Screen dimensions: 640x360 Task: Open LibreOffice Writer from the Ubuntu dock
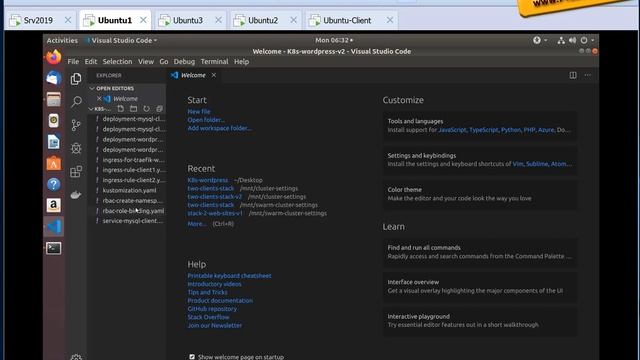click(53, 142)
